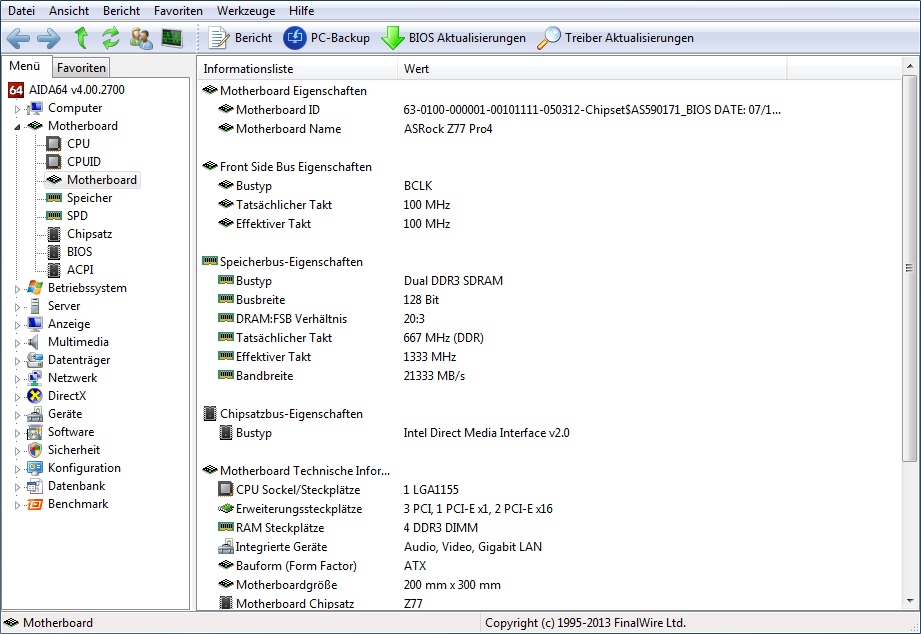Expand the Betriebssystem tree node

[17, 289]
